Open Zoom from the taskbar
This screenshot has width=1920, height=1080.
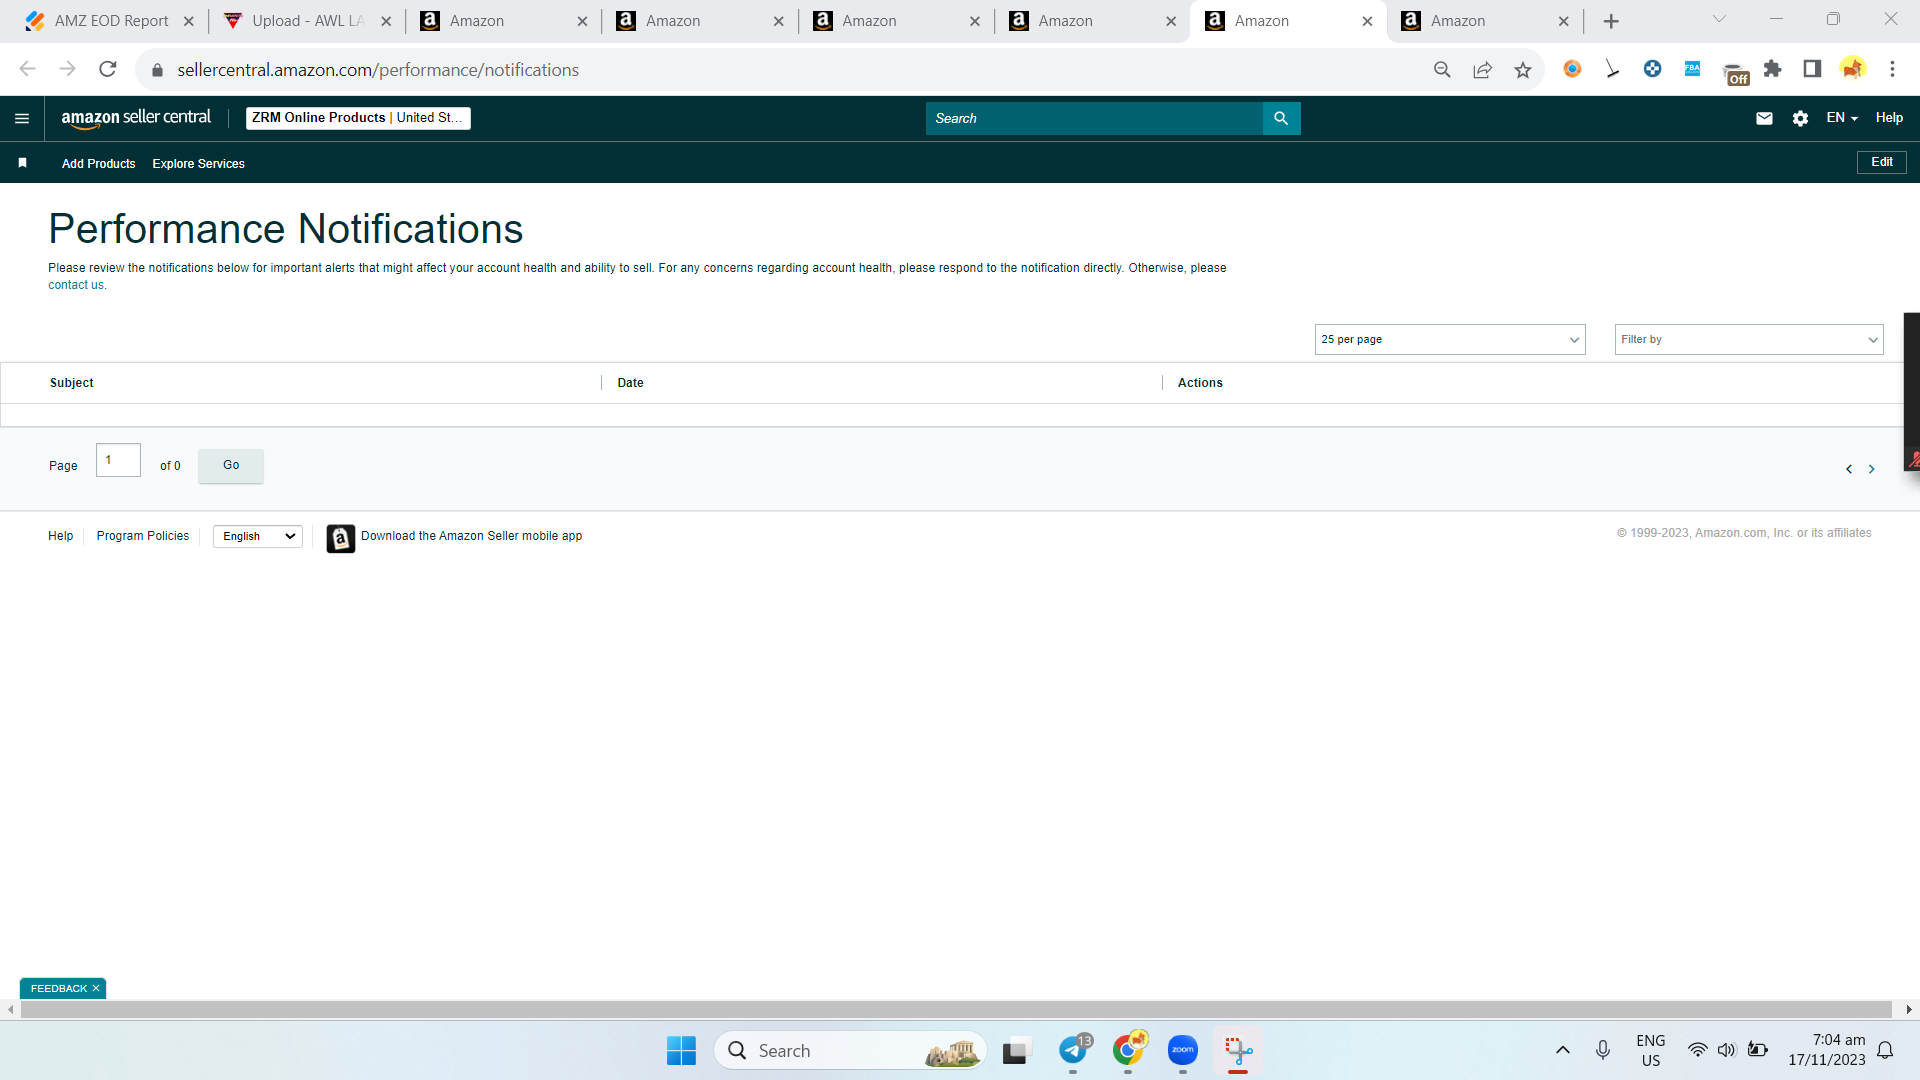click(x=1183, y=1051)
